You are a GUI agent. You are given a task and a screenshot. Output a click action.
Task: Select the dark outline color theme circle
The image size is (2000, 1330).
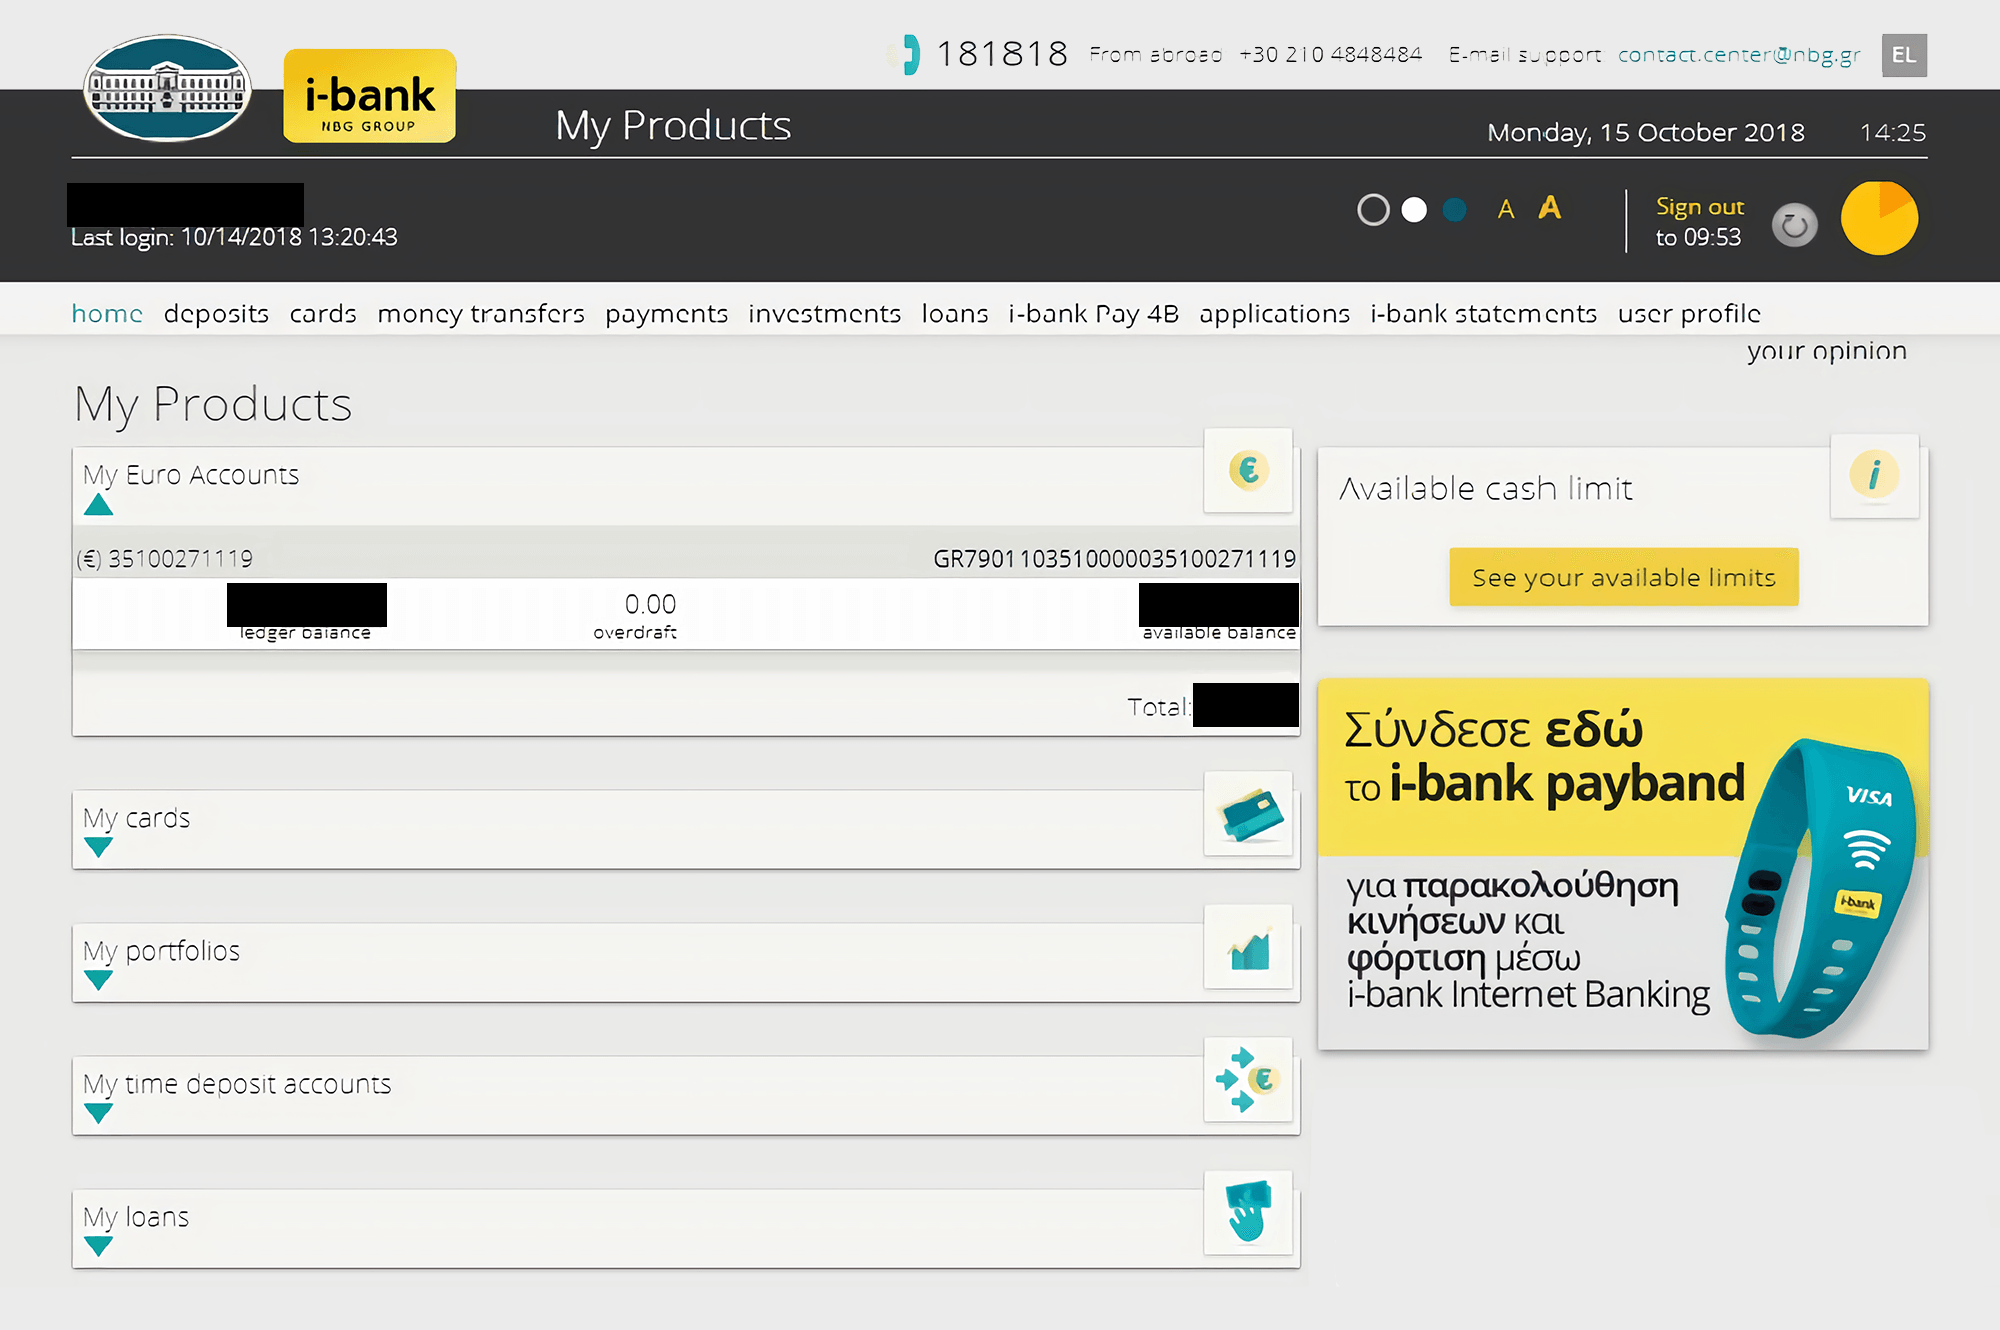pyautogui.click(x=1373, y=210)
